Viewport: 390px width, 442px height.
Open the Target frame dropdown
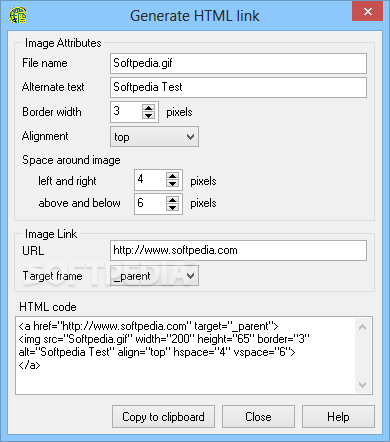pos(154,276)
